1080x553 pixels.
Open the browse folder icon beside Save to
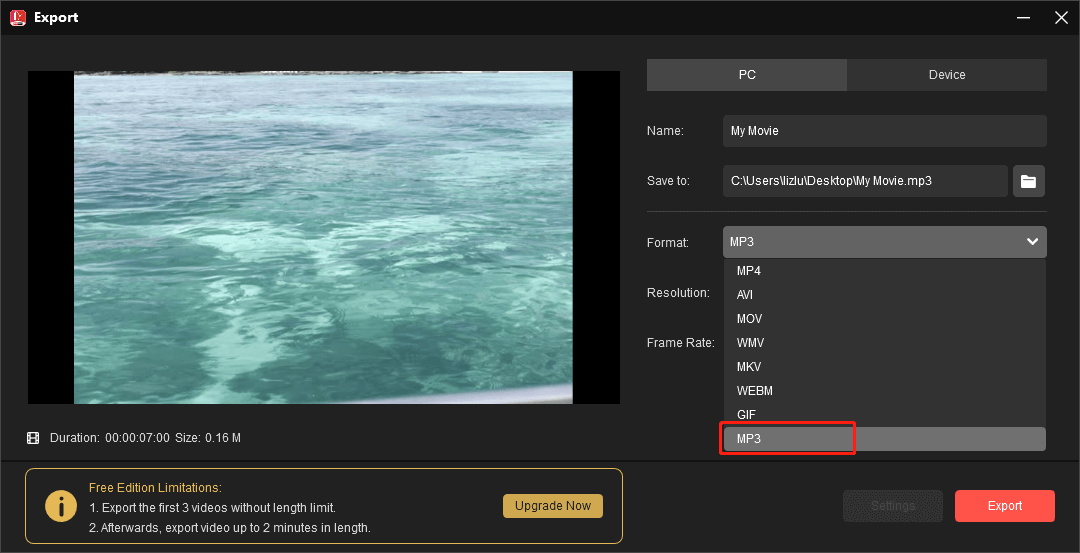tap(1028, 181)
